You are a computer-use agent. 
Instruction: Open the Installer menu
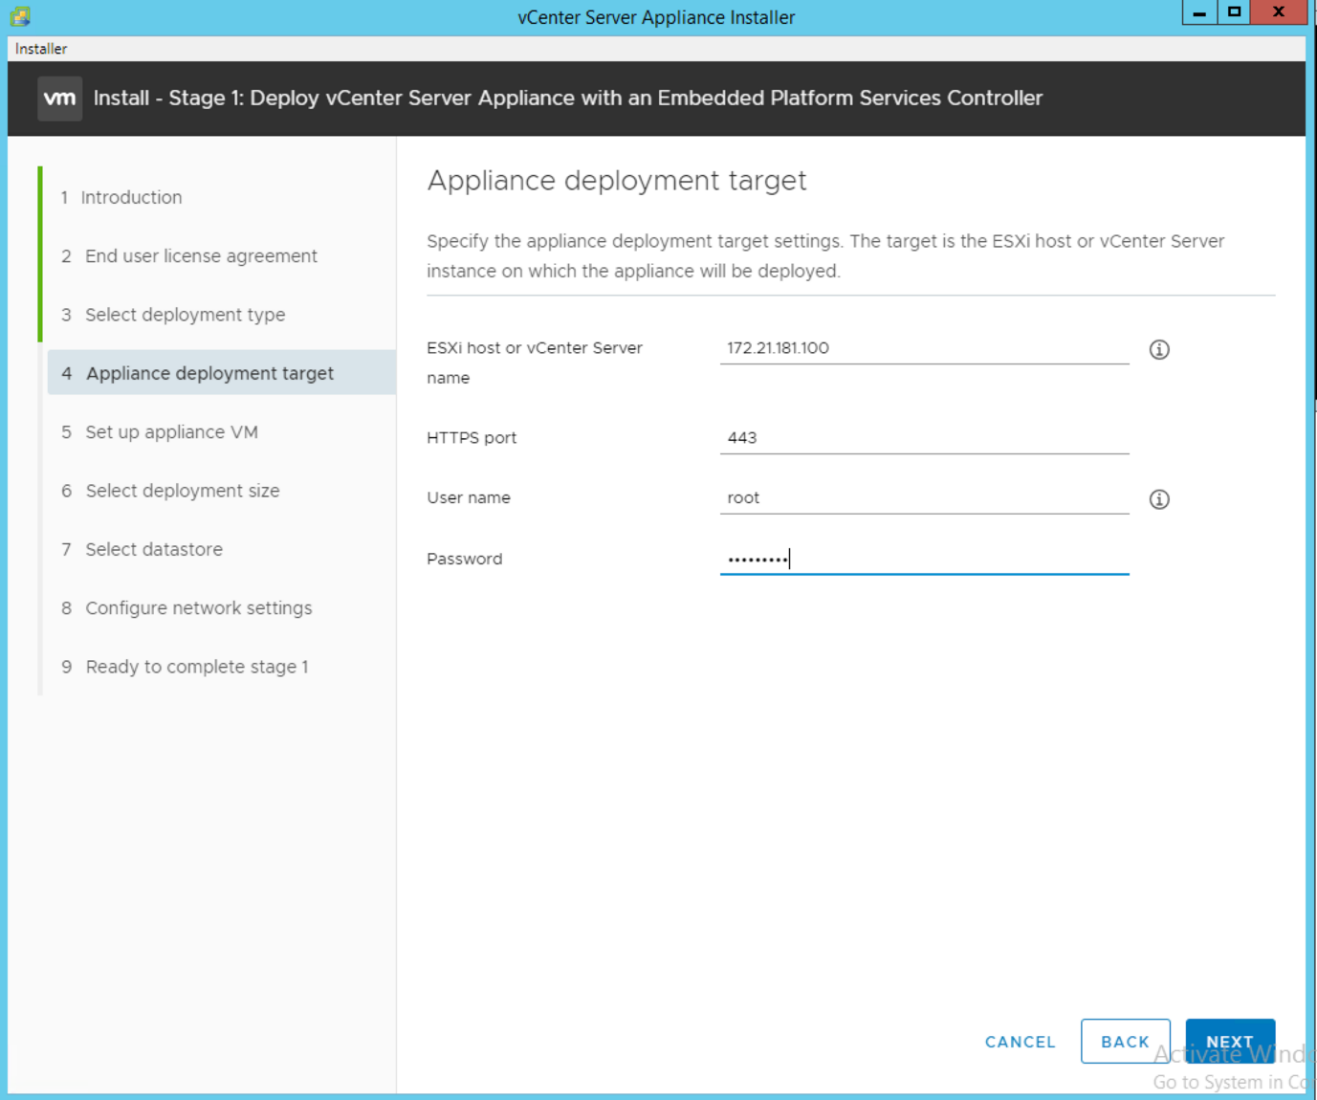(41, 49)
